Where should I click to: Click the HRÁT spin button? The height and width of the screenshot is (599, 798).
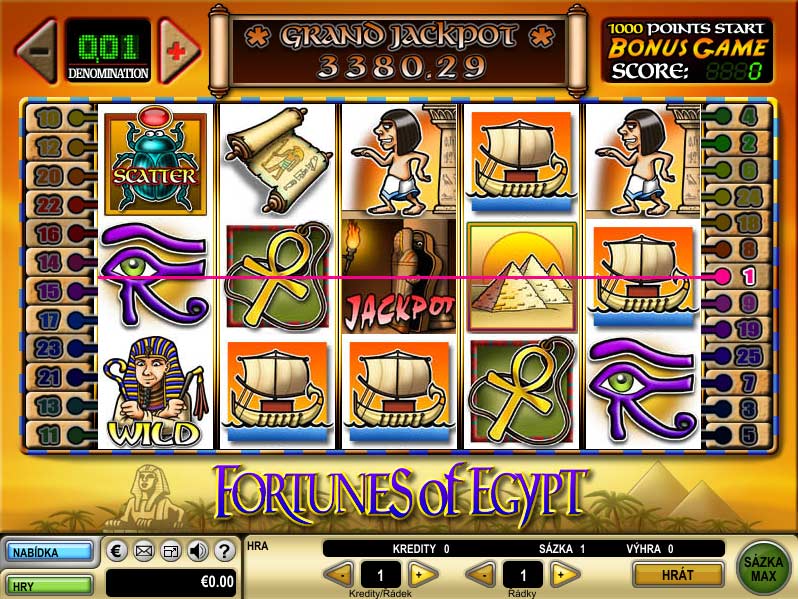pyautogui.click(x=678, y=575)
